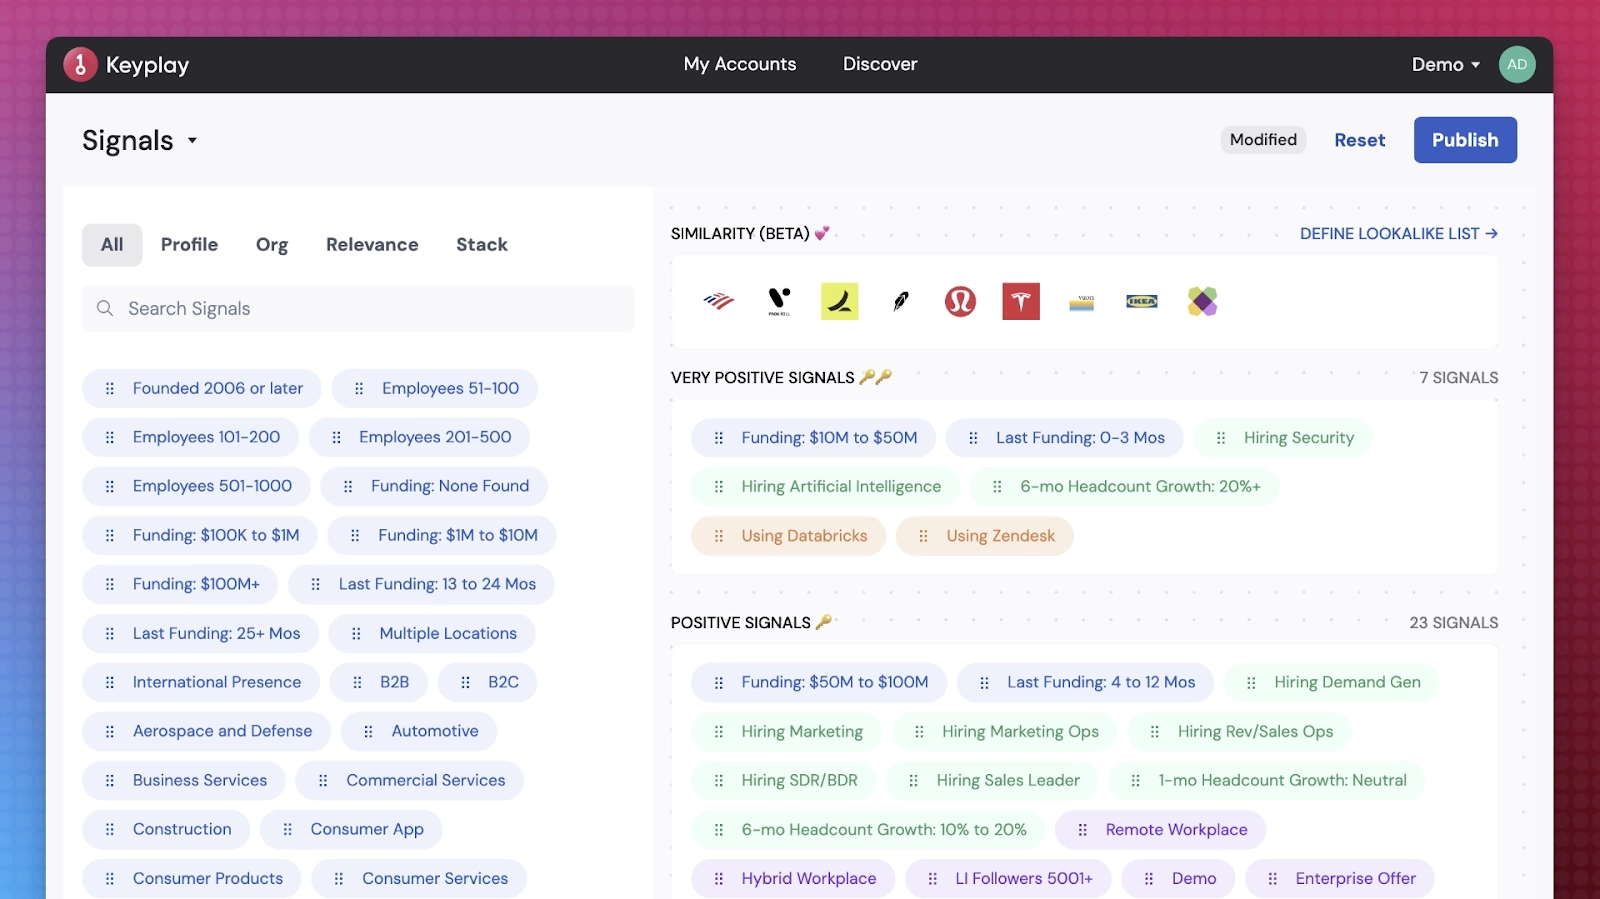
Task: Grab the drag handle on B2C chip
Action: (466, 682)
